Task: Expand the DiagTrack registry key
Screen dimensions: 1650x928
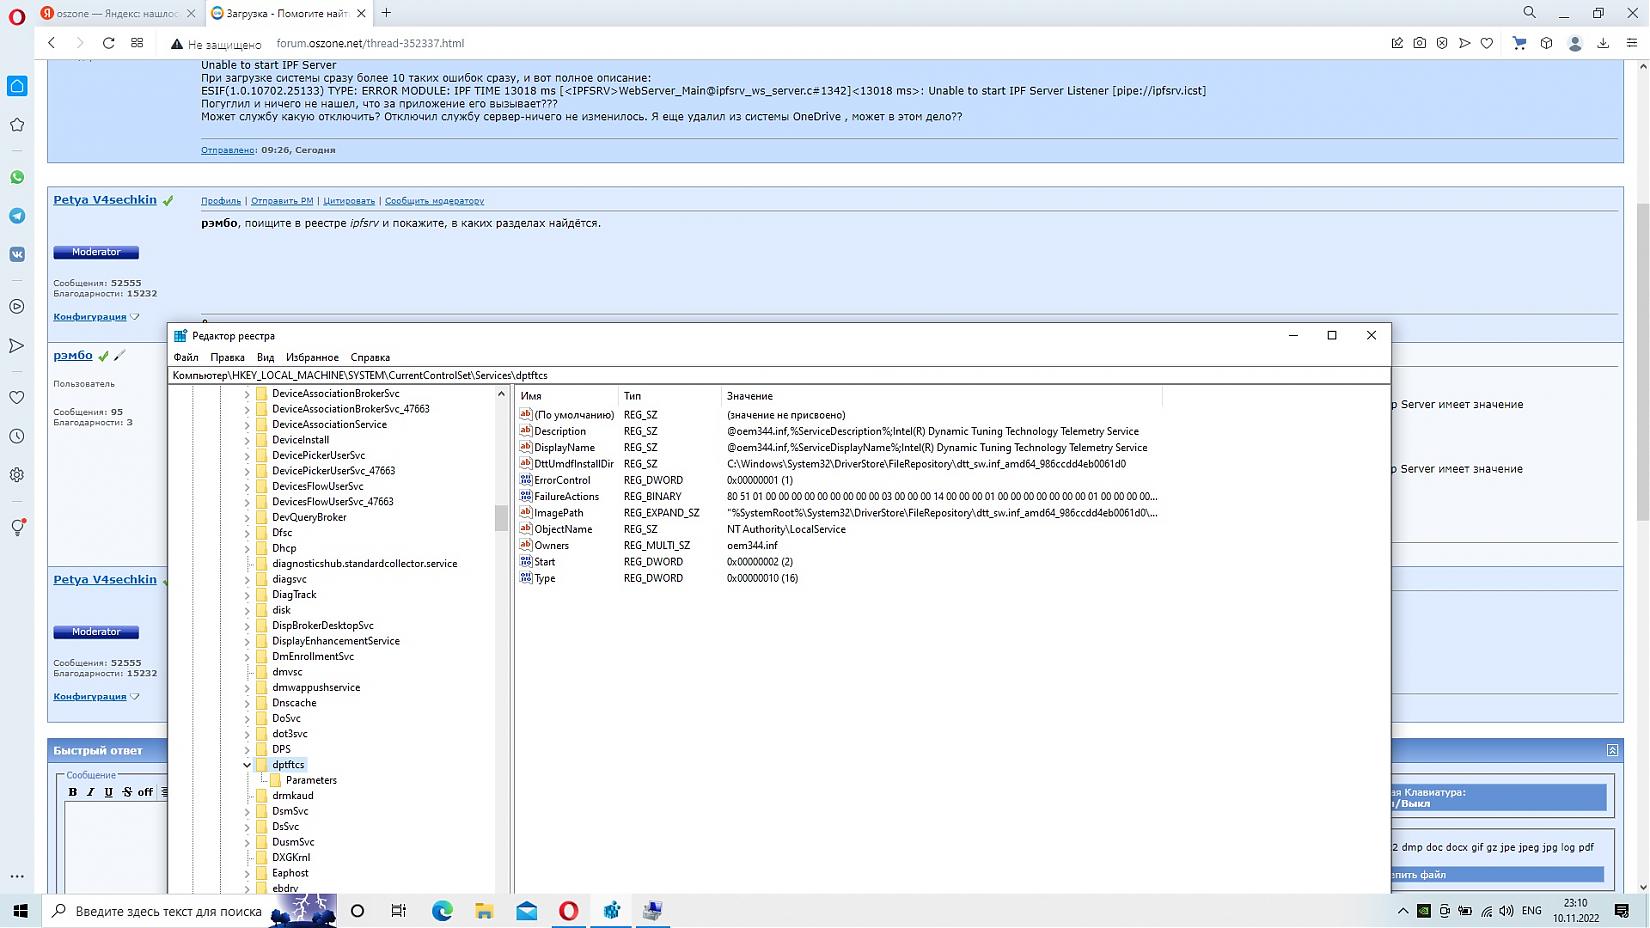Action: point(247,595)
